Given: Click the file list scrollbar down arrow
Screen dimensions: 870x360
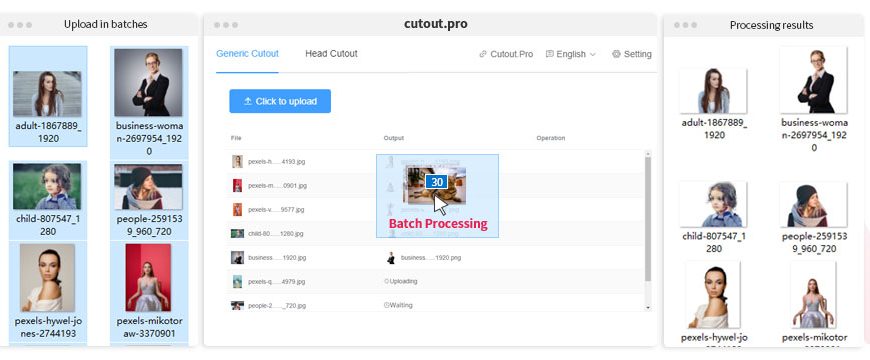Looking at the screenshot, I should (648, 307).
